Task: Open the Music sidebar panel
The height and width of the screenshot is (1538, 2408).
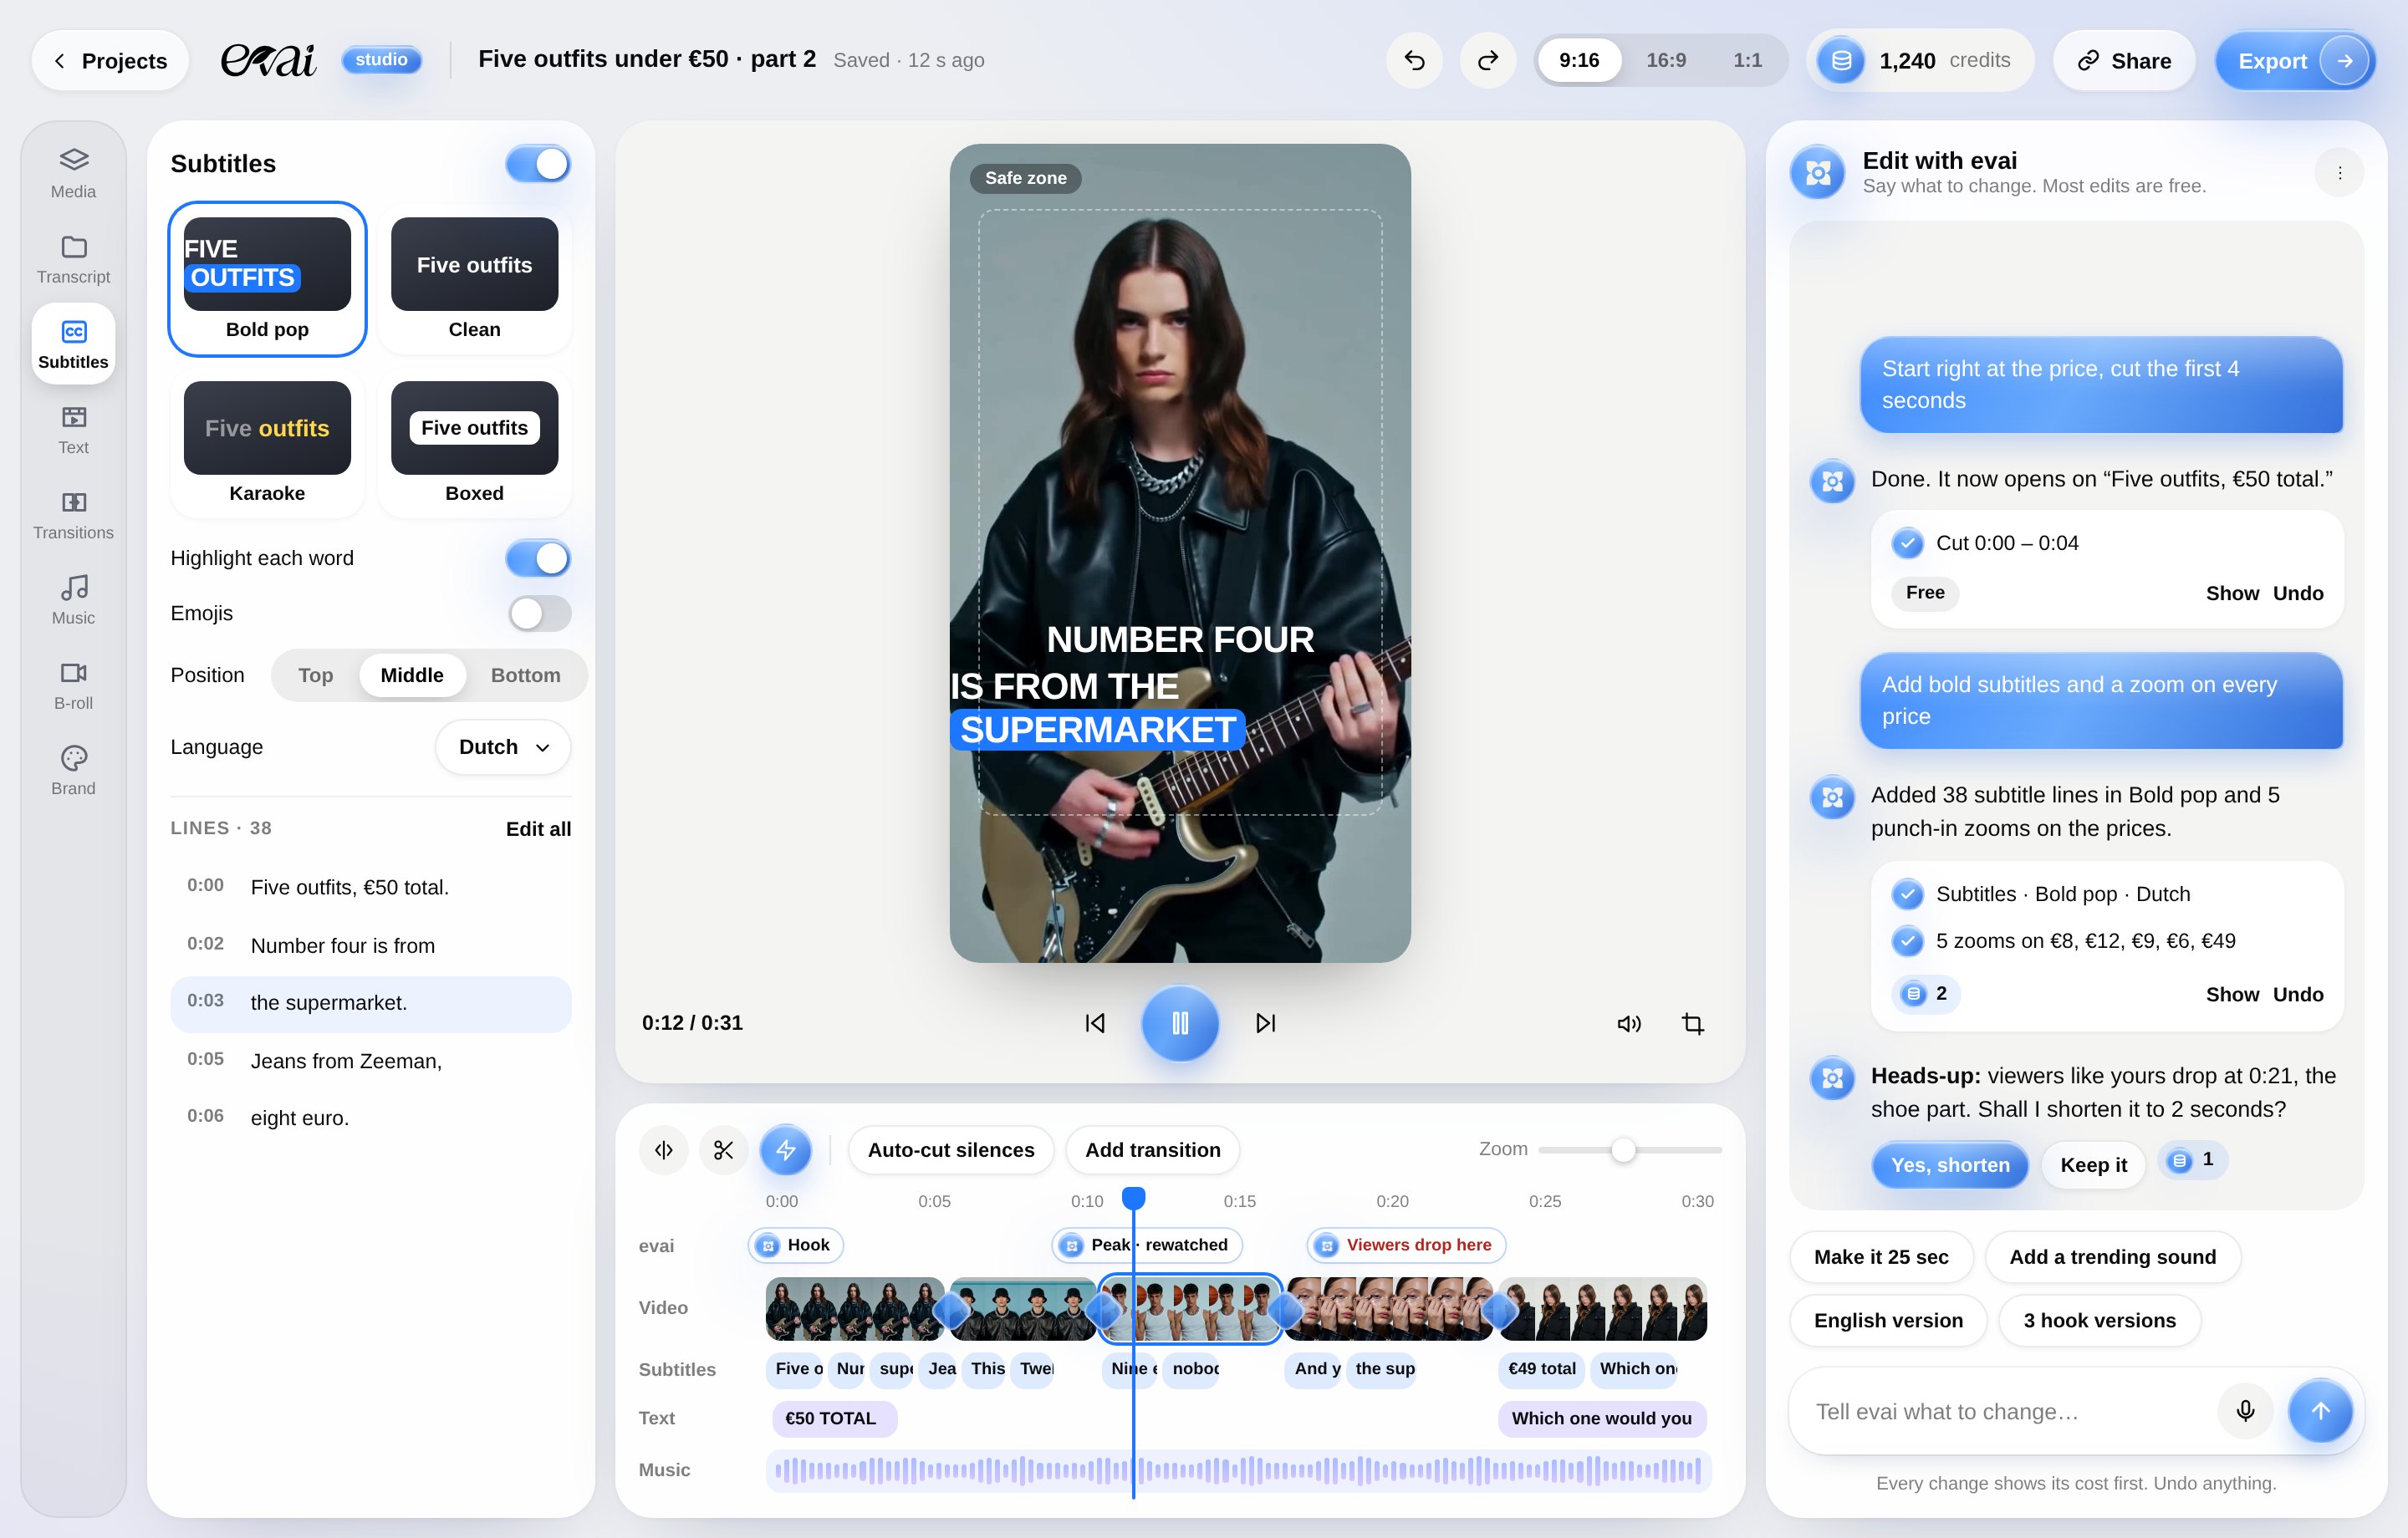Action: (x=73, y=600)
